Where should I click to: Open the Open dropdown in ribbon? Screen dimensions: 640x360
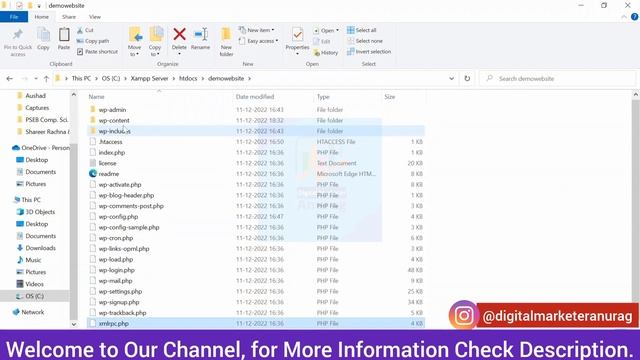coord(326,31)
